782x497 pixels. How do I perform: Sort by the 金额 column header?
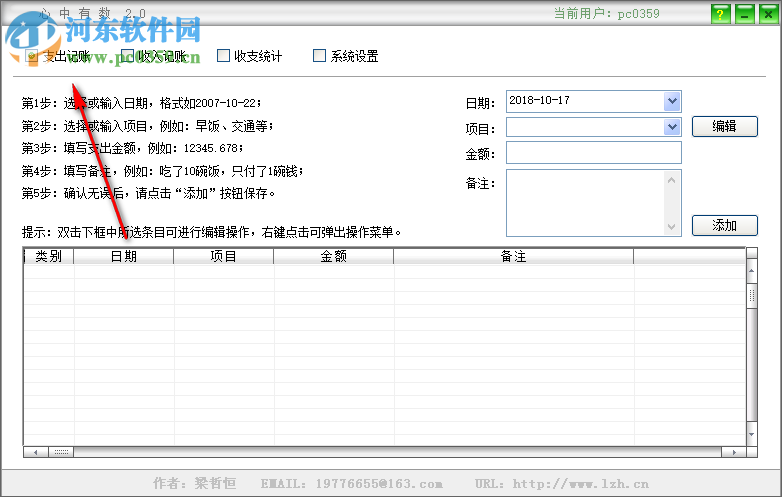pyautogui.click(x=334, y=256)
